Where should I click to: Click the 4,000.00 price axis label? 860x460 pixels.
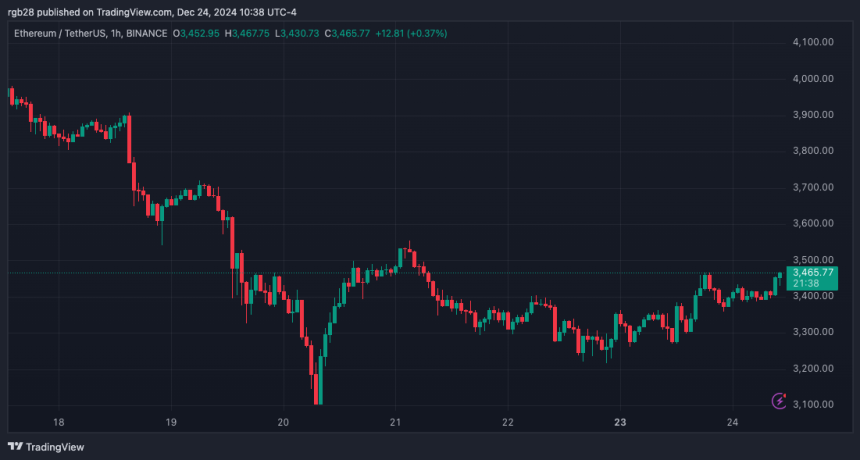click(x=814, y=78)
